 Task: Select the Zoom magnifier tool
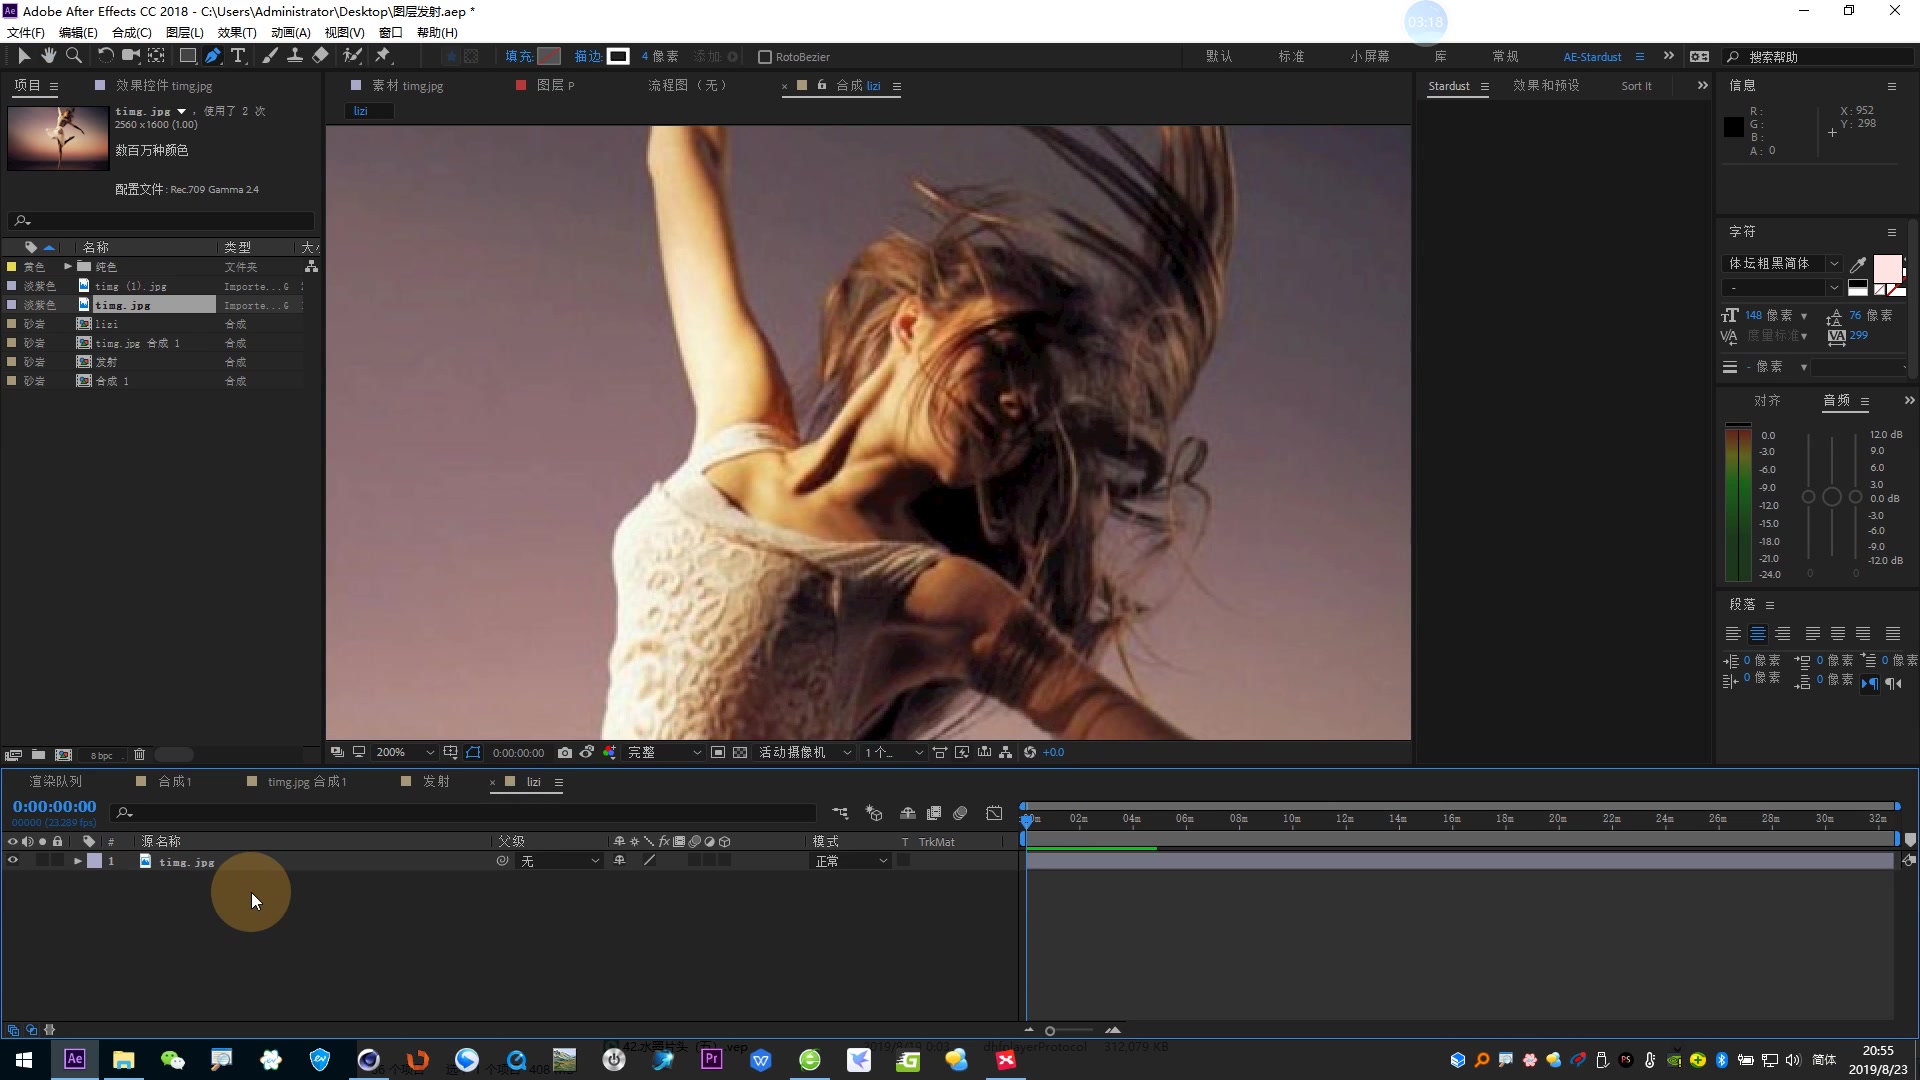click(73, 56)
